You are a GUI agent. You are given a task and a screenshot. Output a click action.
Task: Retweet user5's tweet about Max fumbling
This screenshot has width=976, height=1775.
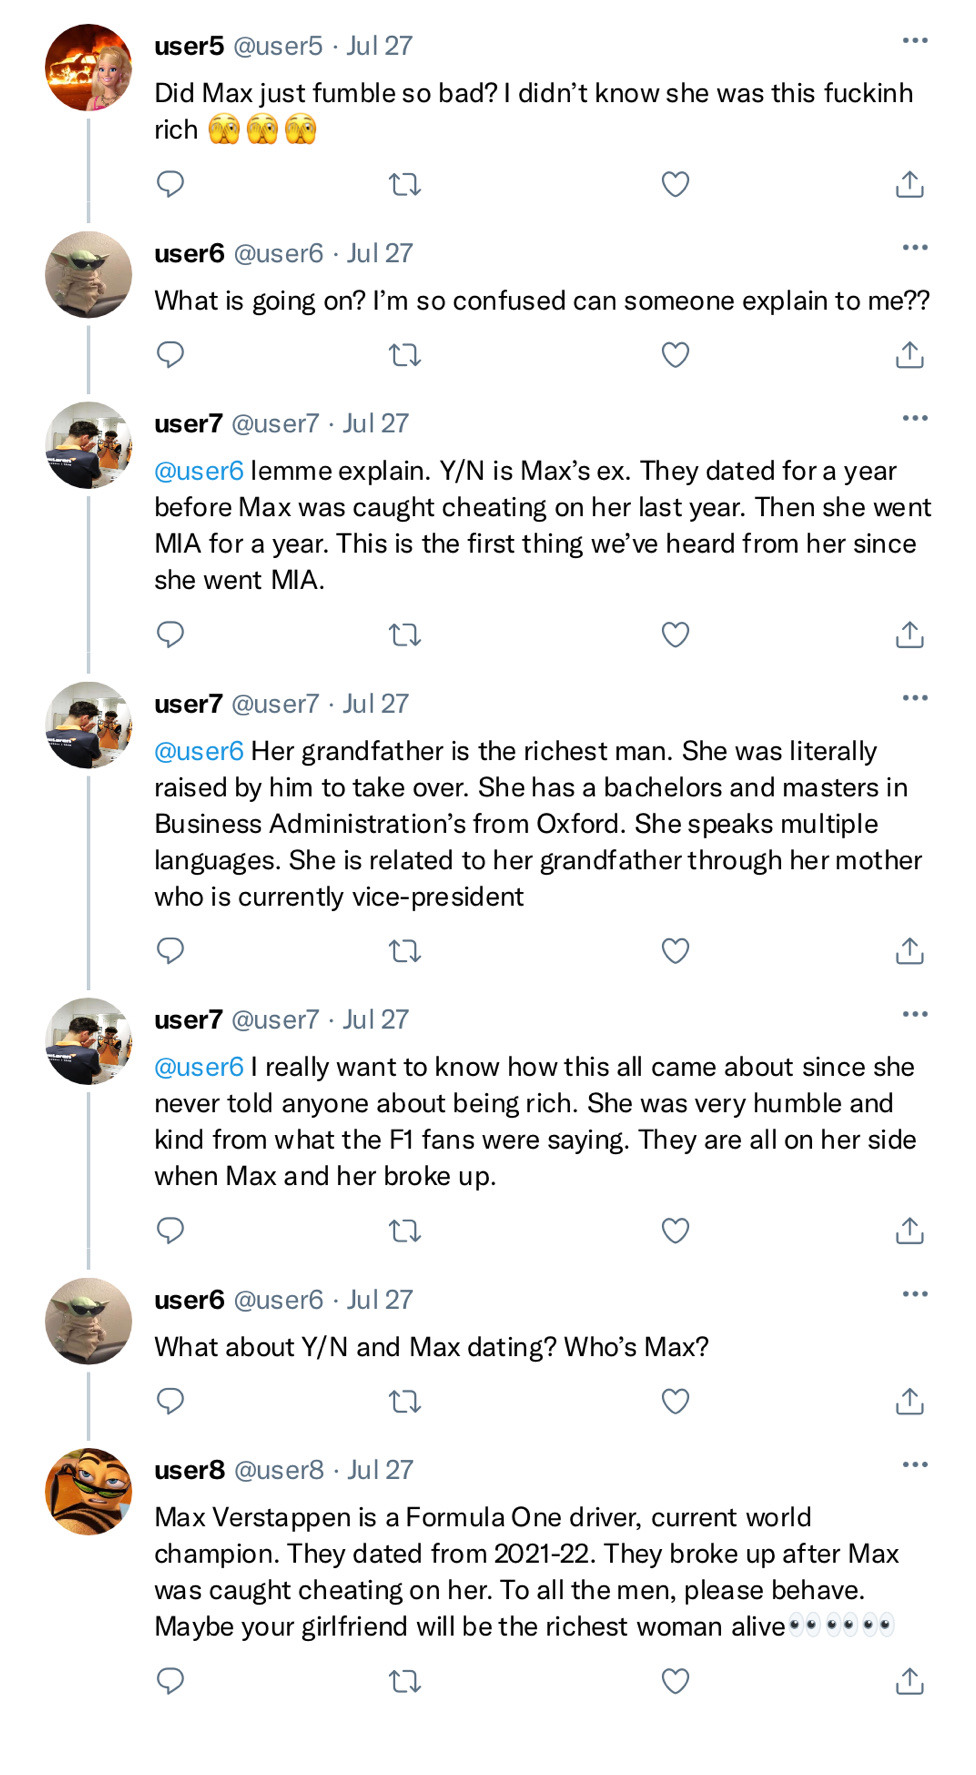pos(404,184)
